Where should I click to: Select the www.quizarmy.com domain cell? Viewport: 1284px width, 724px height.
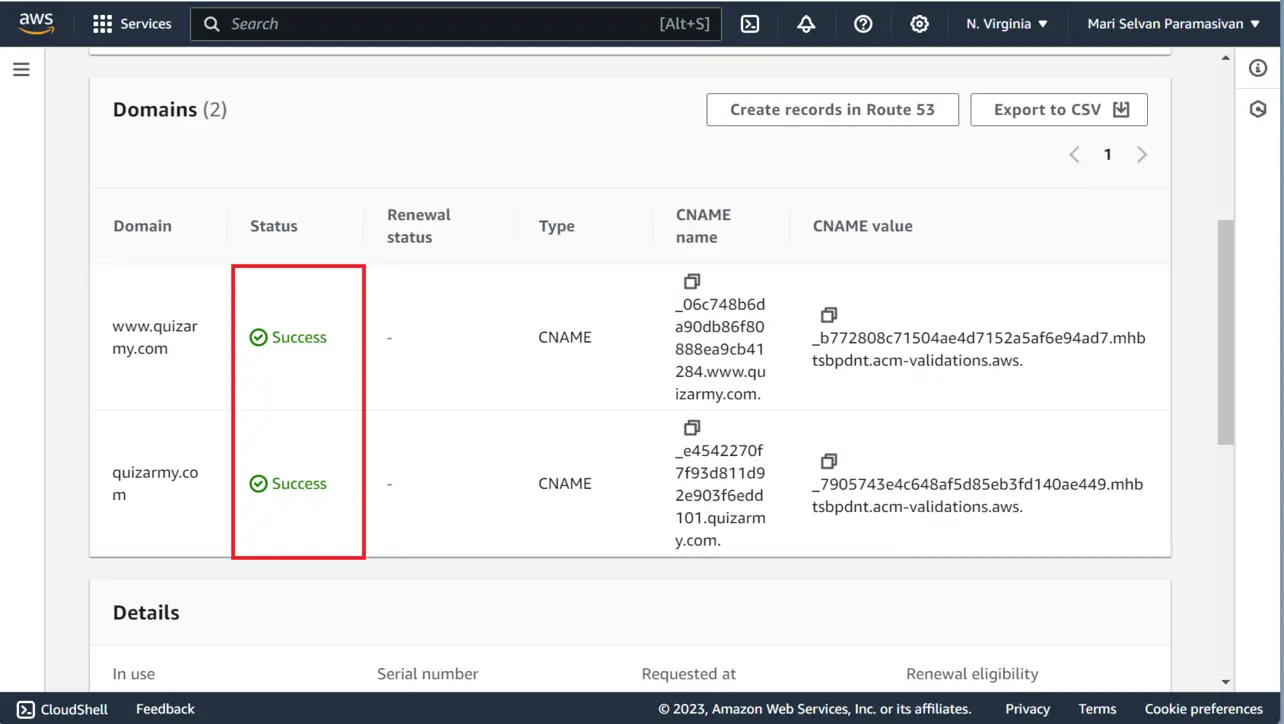(155, 337)
